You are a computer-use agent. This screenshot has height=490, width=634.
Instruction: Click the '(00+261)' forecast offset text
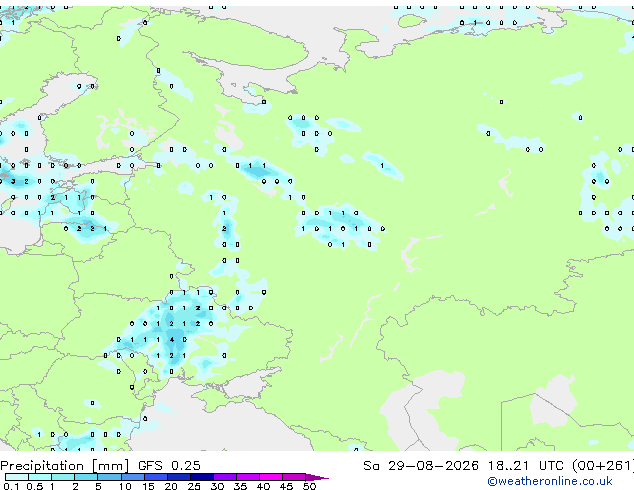603,466
